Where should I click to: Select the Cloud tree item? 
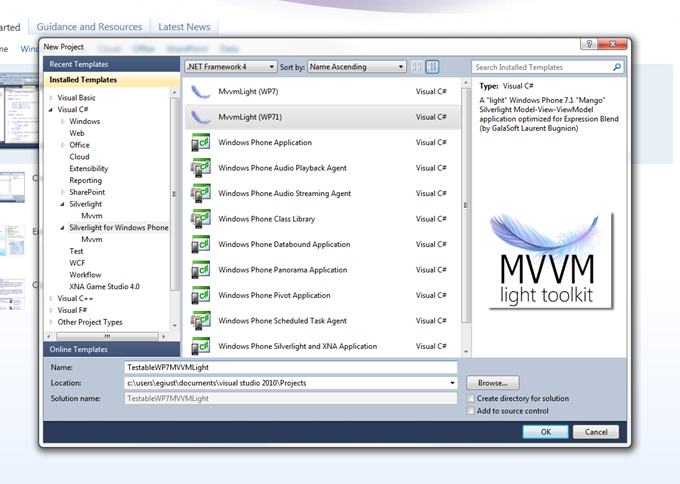click(79, 157)
